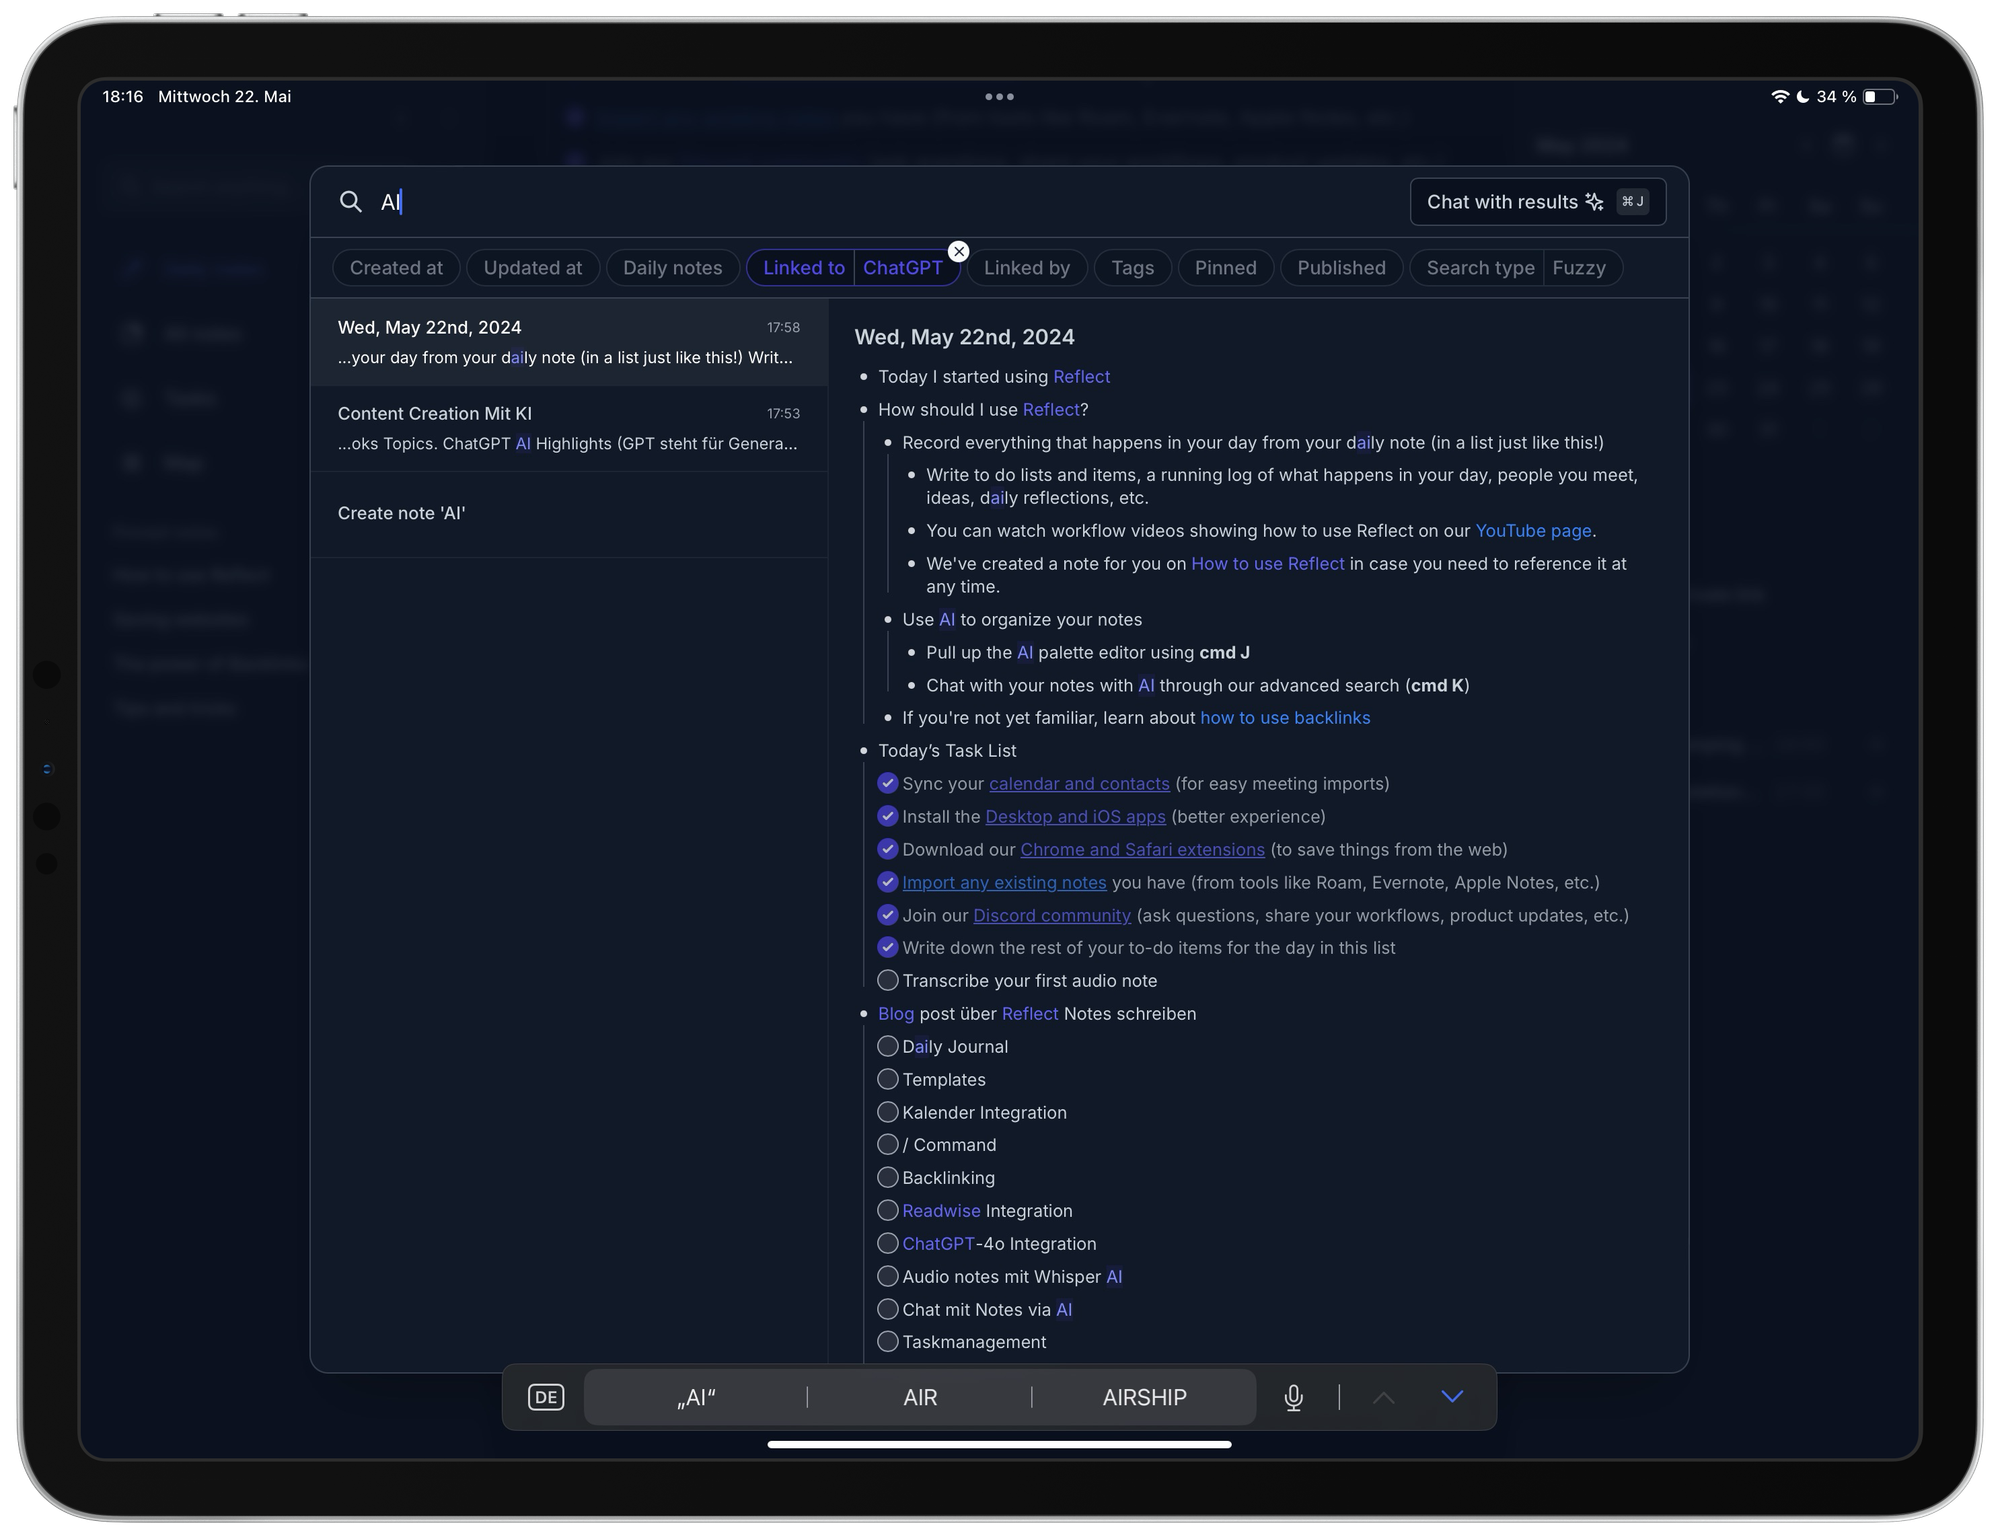
Task: Open the Desktop and iOS apps link
Action: (1075, 816)
